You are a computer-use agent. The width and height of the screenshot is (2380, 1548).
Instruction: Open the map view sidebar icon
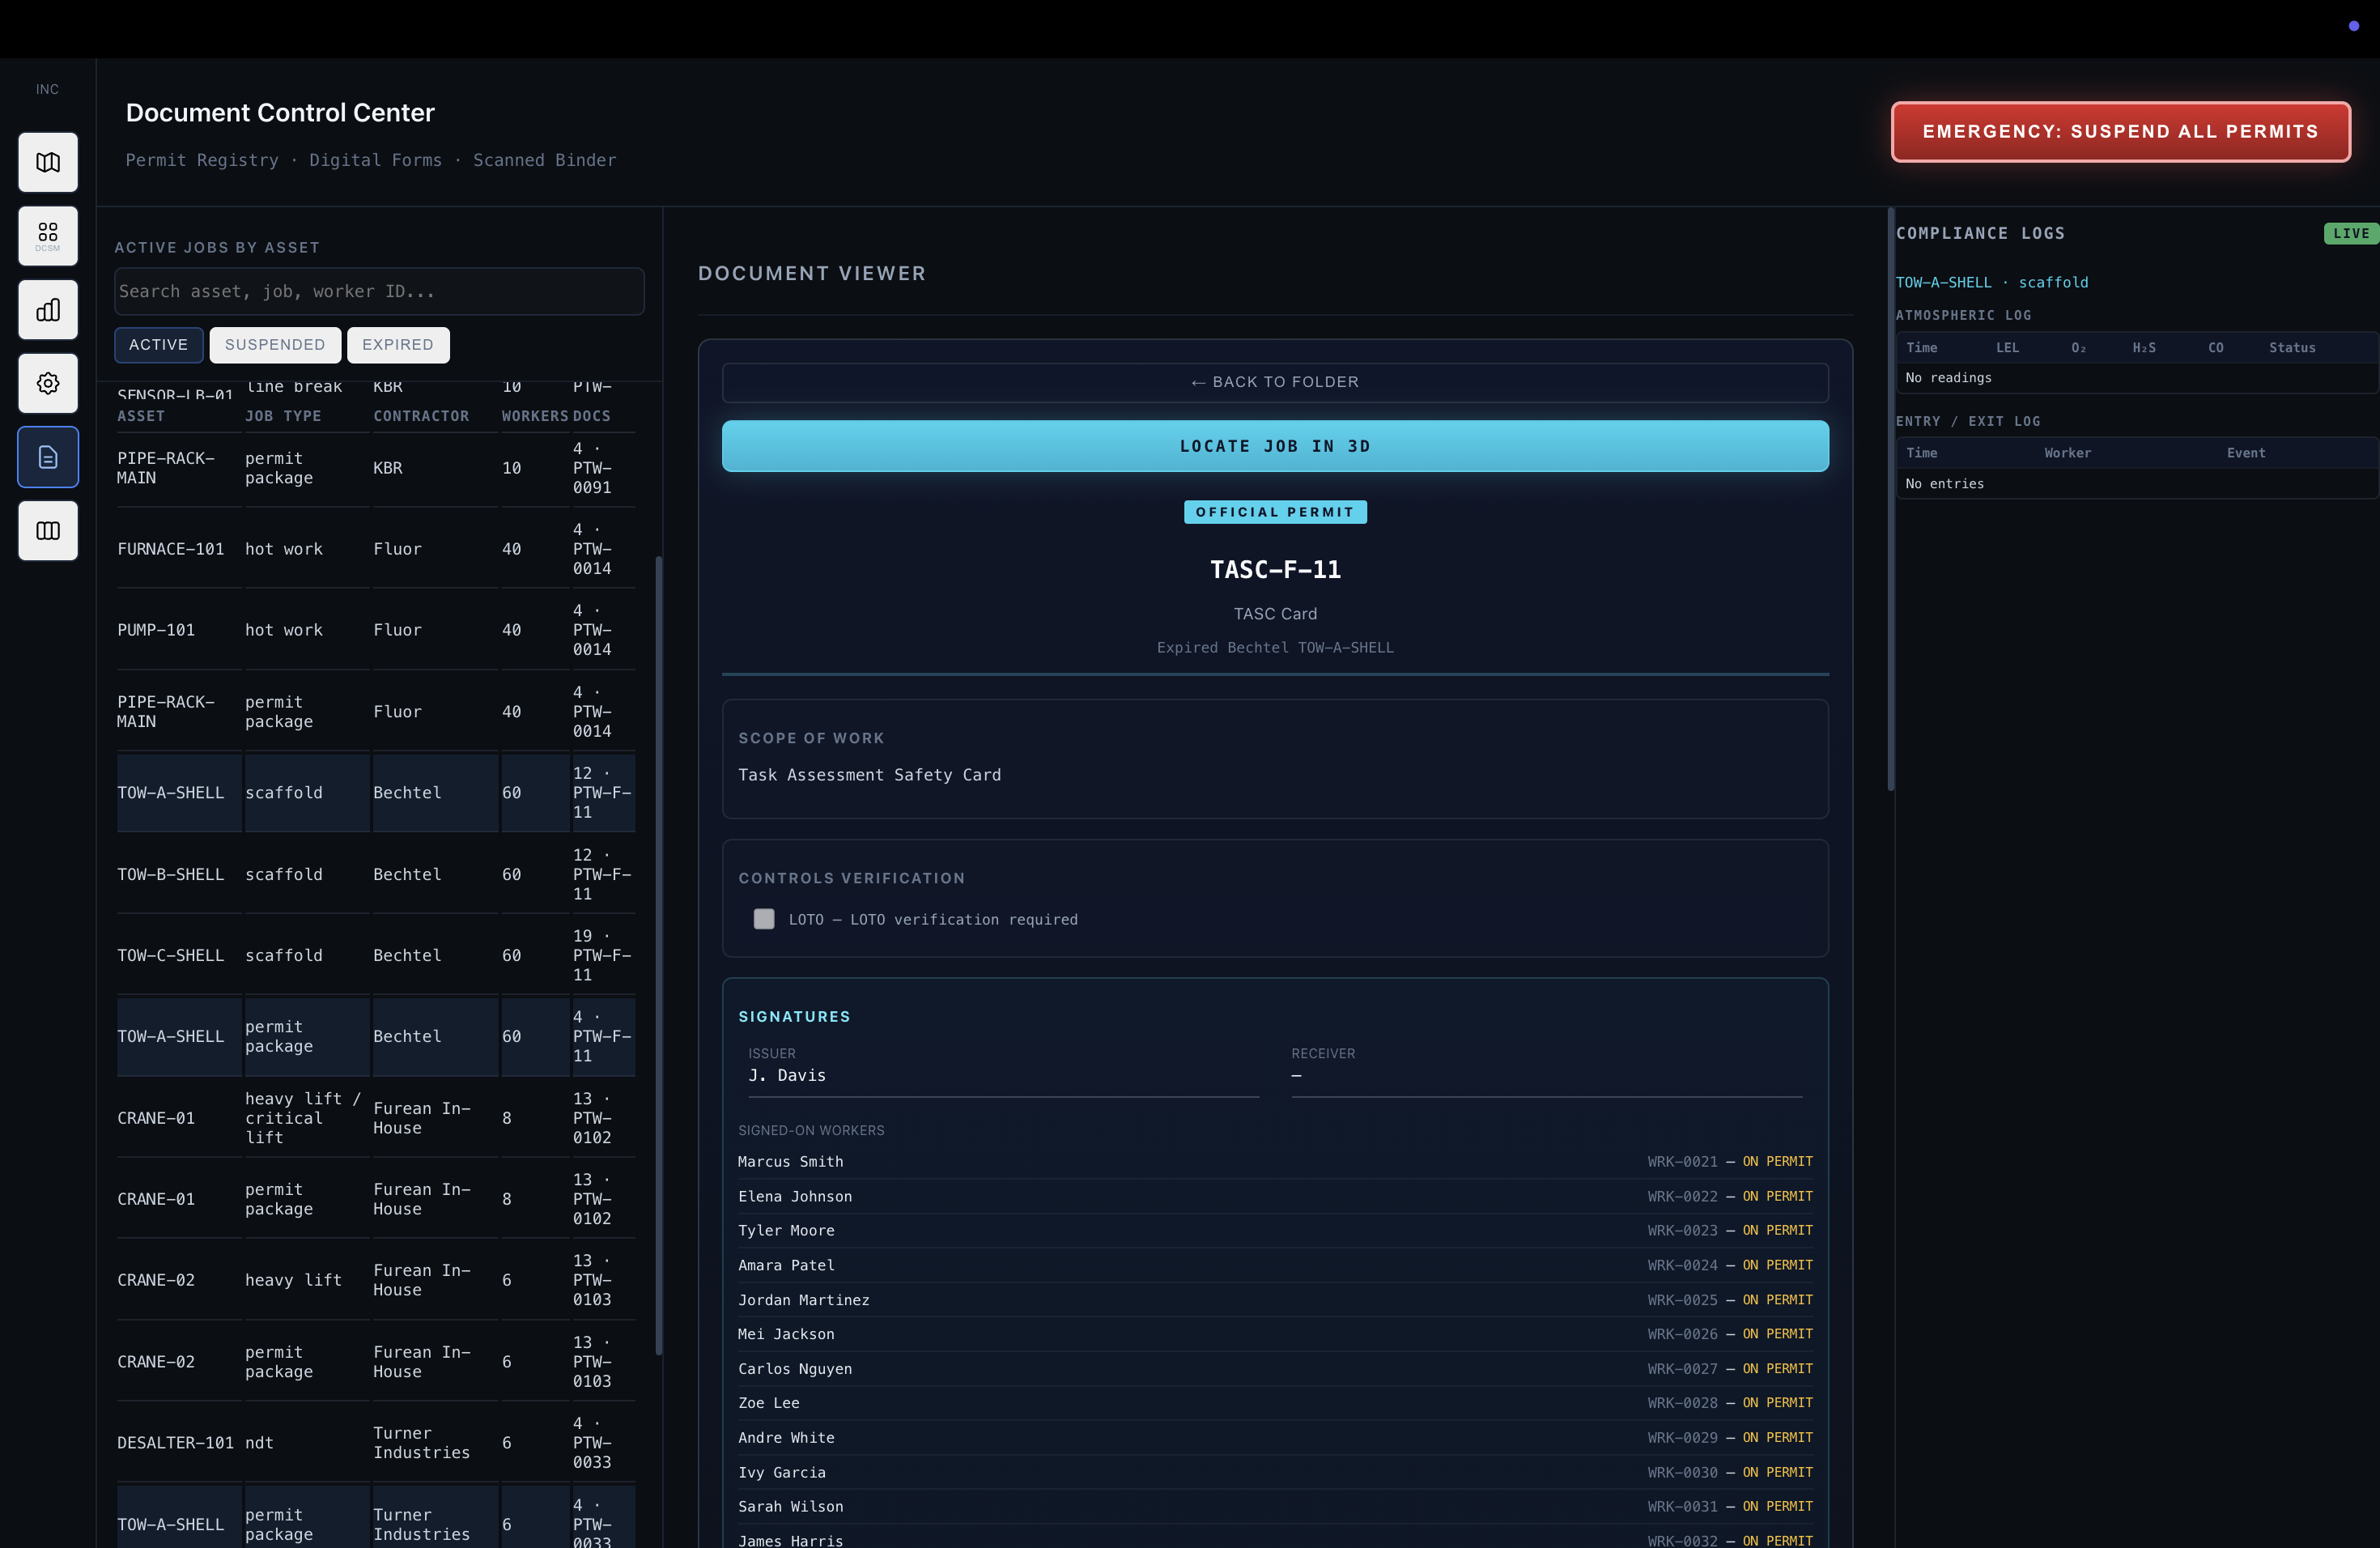tap(48, 162)
